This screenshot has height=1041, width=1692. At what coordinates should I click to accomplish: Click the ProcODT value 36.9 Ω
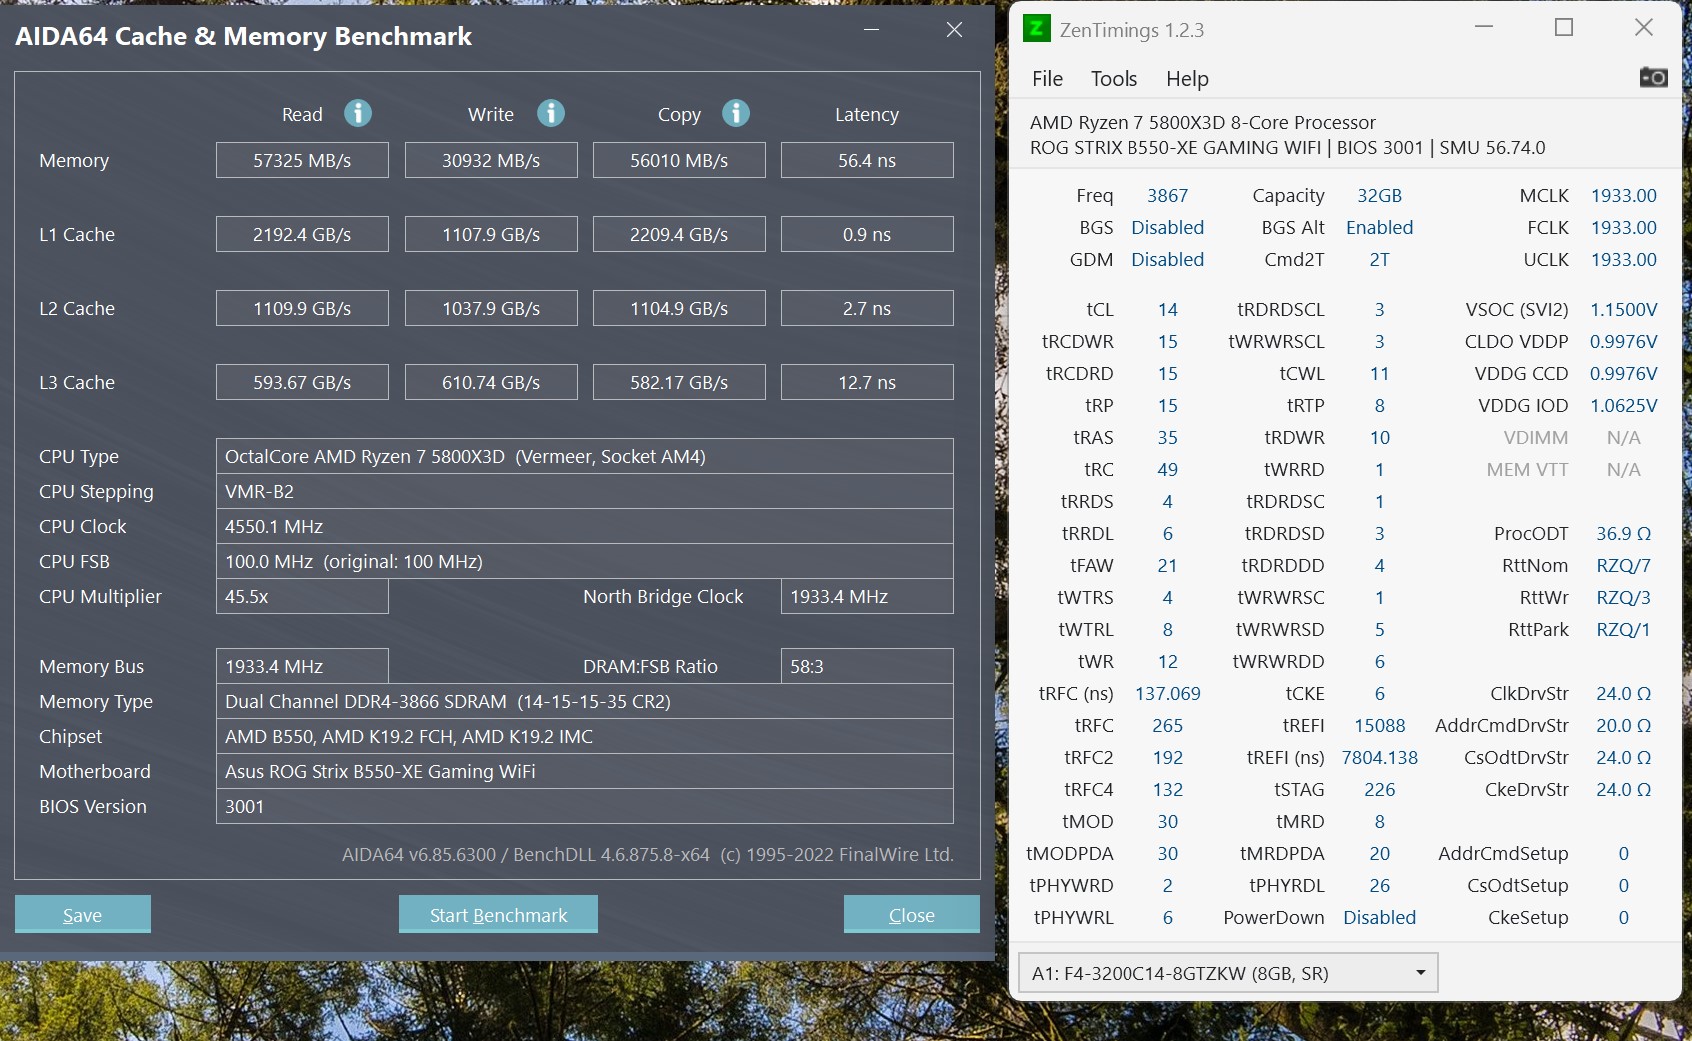1623,534
